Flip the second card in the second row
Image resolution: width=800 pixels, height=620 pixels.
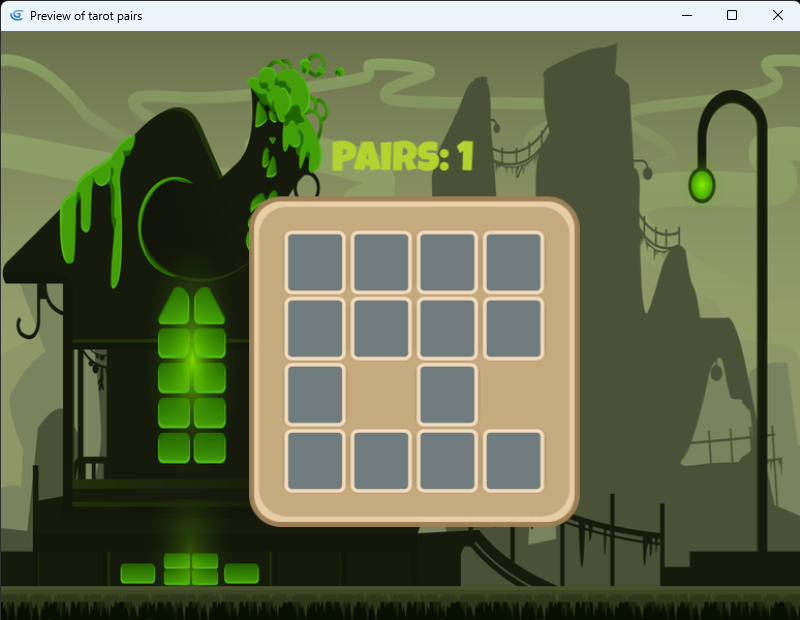[381, 329]
